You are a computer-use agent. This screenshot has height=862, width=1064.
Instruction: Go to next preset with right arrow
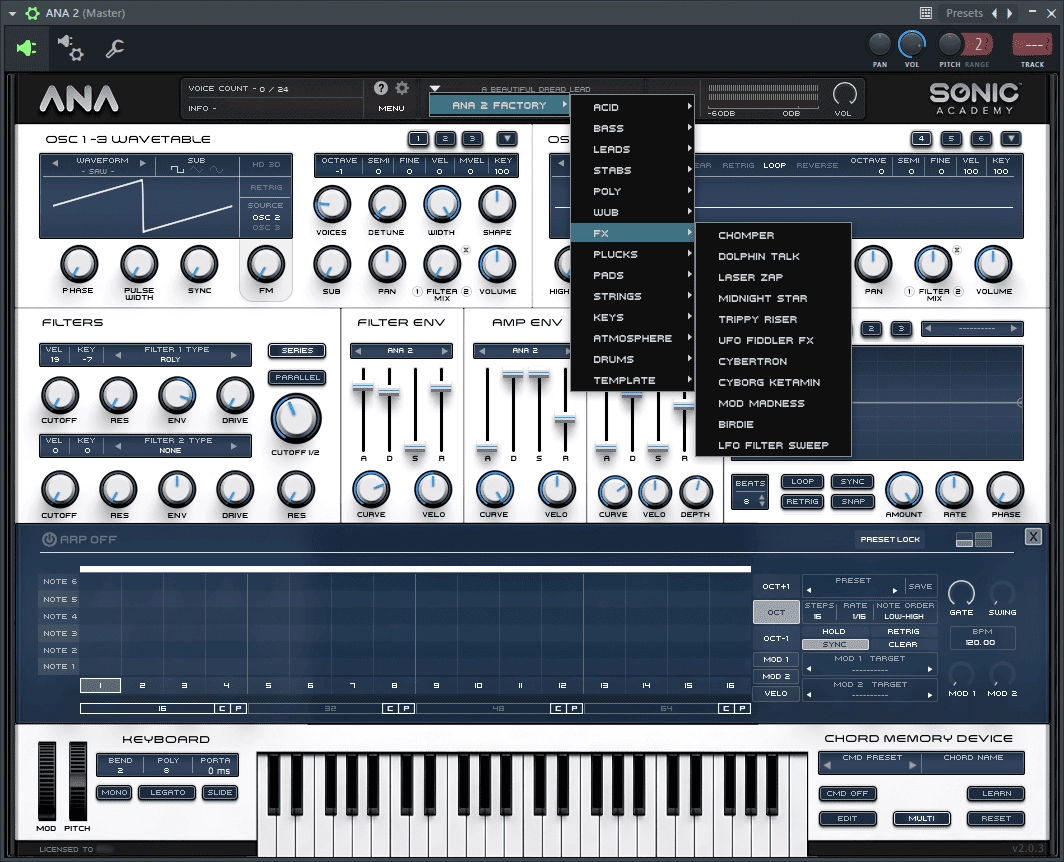click(1010, 13)
